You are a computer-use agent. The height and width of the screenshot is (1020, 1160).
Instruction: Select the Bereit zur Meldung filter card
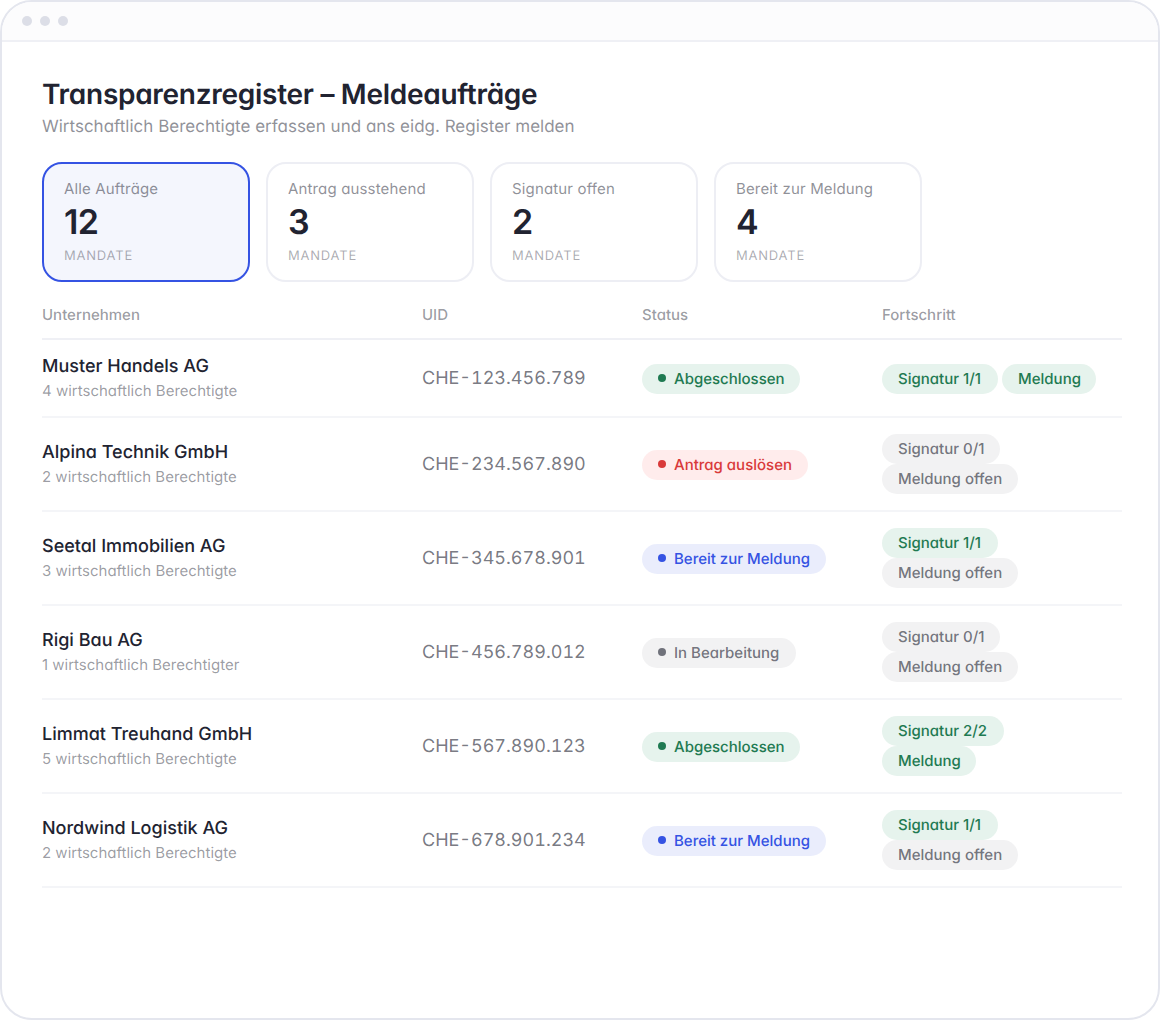pos(817,222)
